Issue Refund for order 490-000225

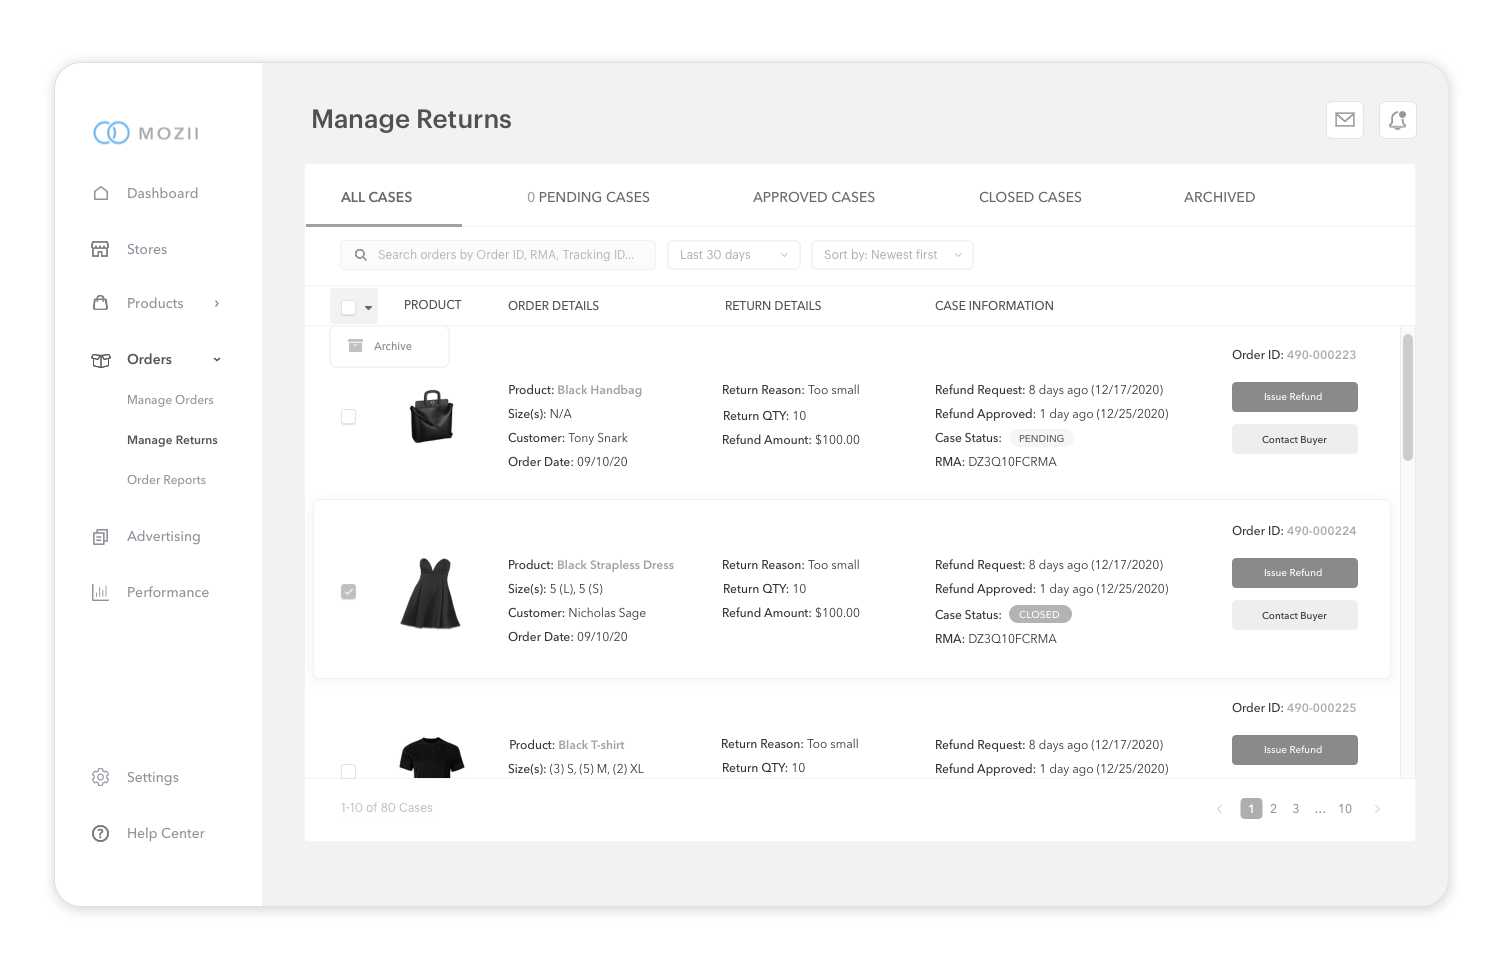(x=1294, y=750)
